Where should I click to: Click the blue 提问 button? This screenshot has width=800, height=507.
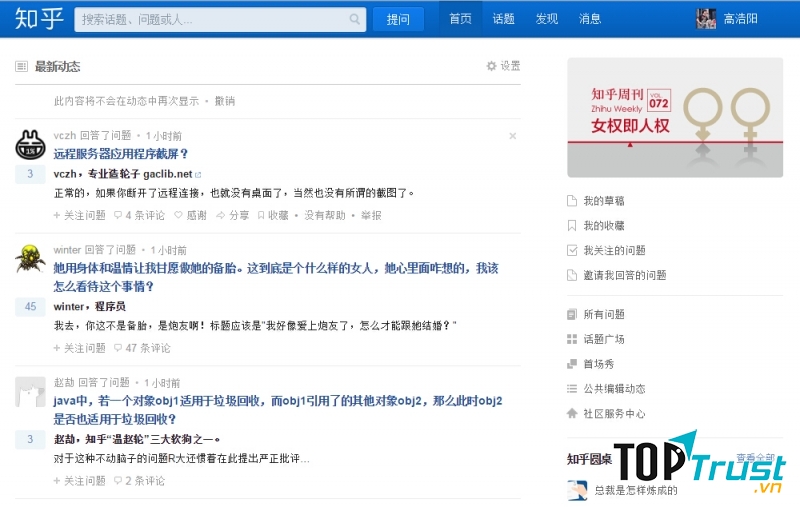(398, 19)
